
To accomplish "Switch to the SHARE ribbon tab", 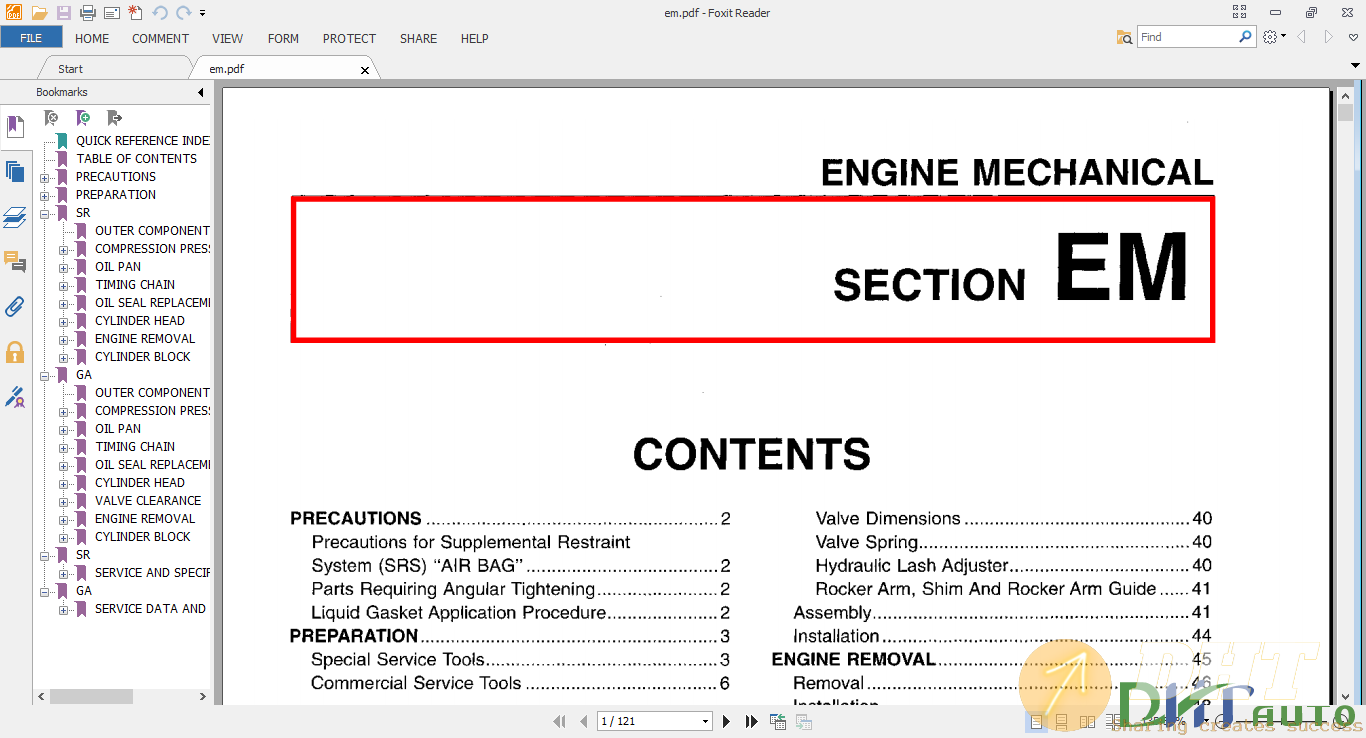I will [418, 38].
